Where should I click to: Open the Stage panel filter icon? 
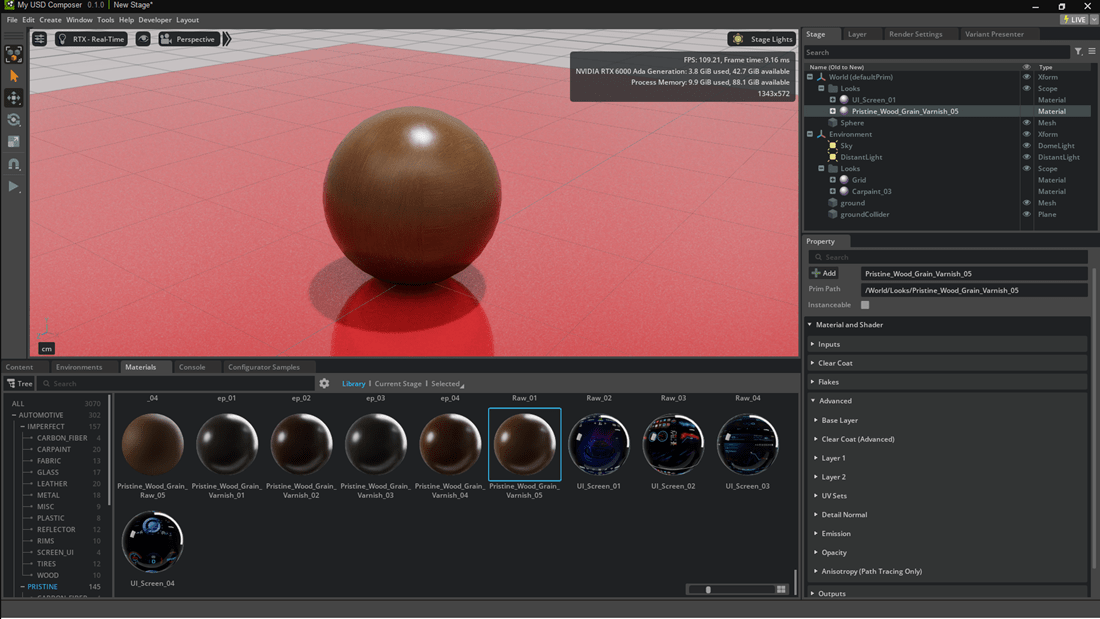pos(1078,52)
